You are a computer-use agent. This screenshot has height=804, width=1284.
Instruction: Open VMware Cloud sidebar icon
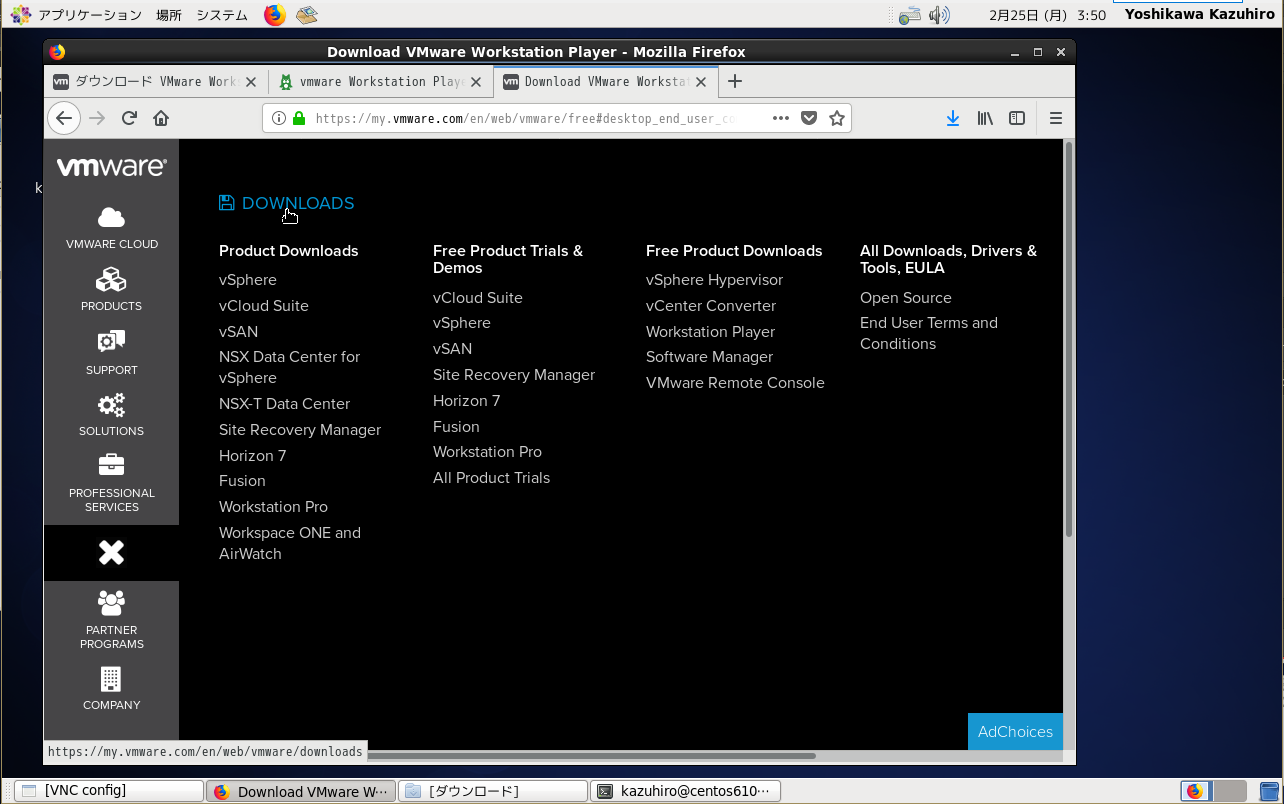pyautogui.click(x=111, y=218)
